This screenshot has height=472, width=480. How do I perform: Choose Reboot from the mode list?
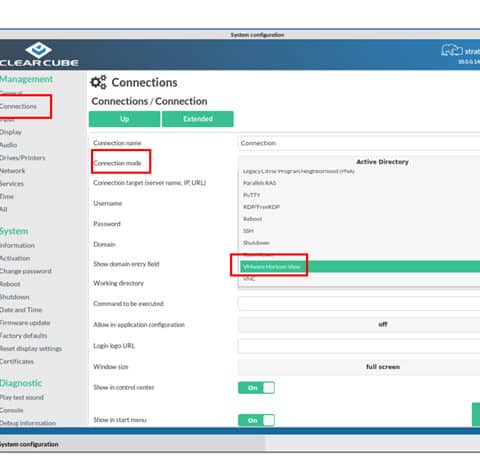point(252,219)
